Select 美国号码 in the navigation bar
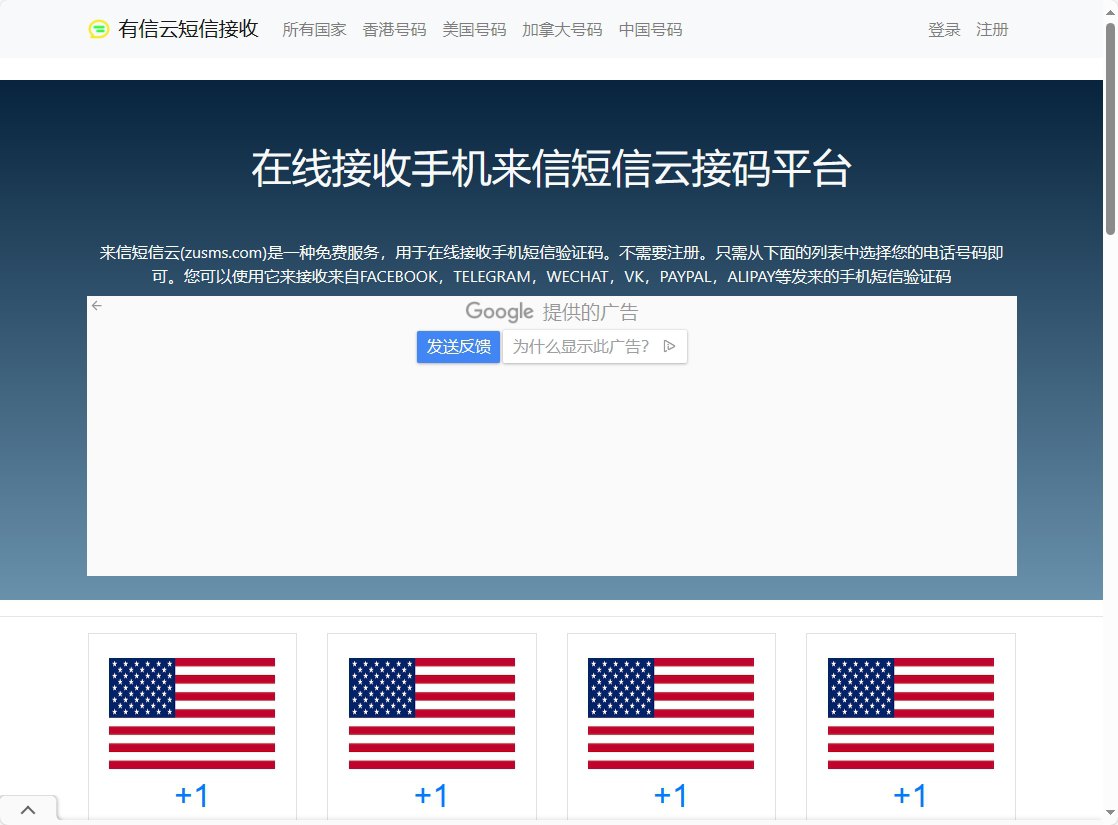 (x=474, y=30)
